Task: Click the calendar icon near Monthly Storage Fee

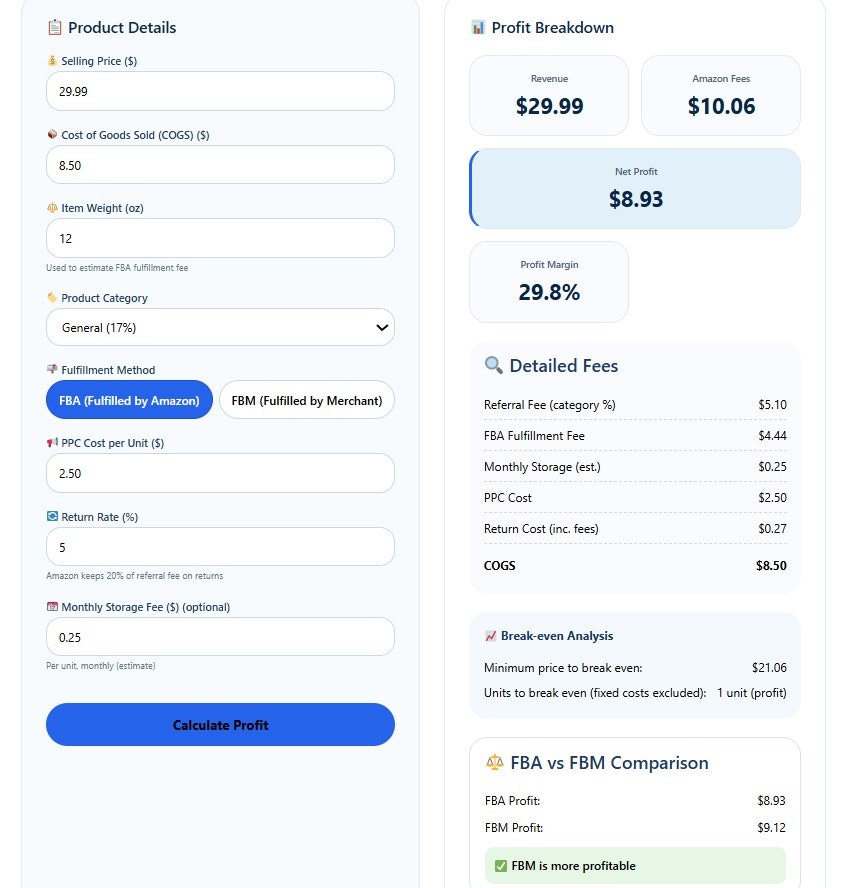Action: pyautogui.click(x=53, y=607)
